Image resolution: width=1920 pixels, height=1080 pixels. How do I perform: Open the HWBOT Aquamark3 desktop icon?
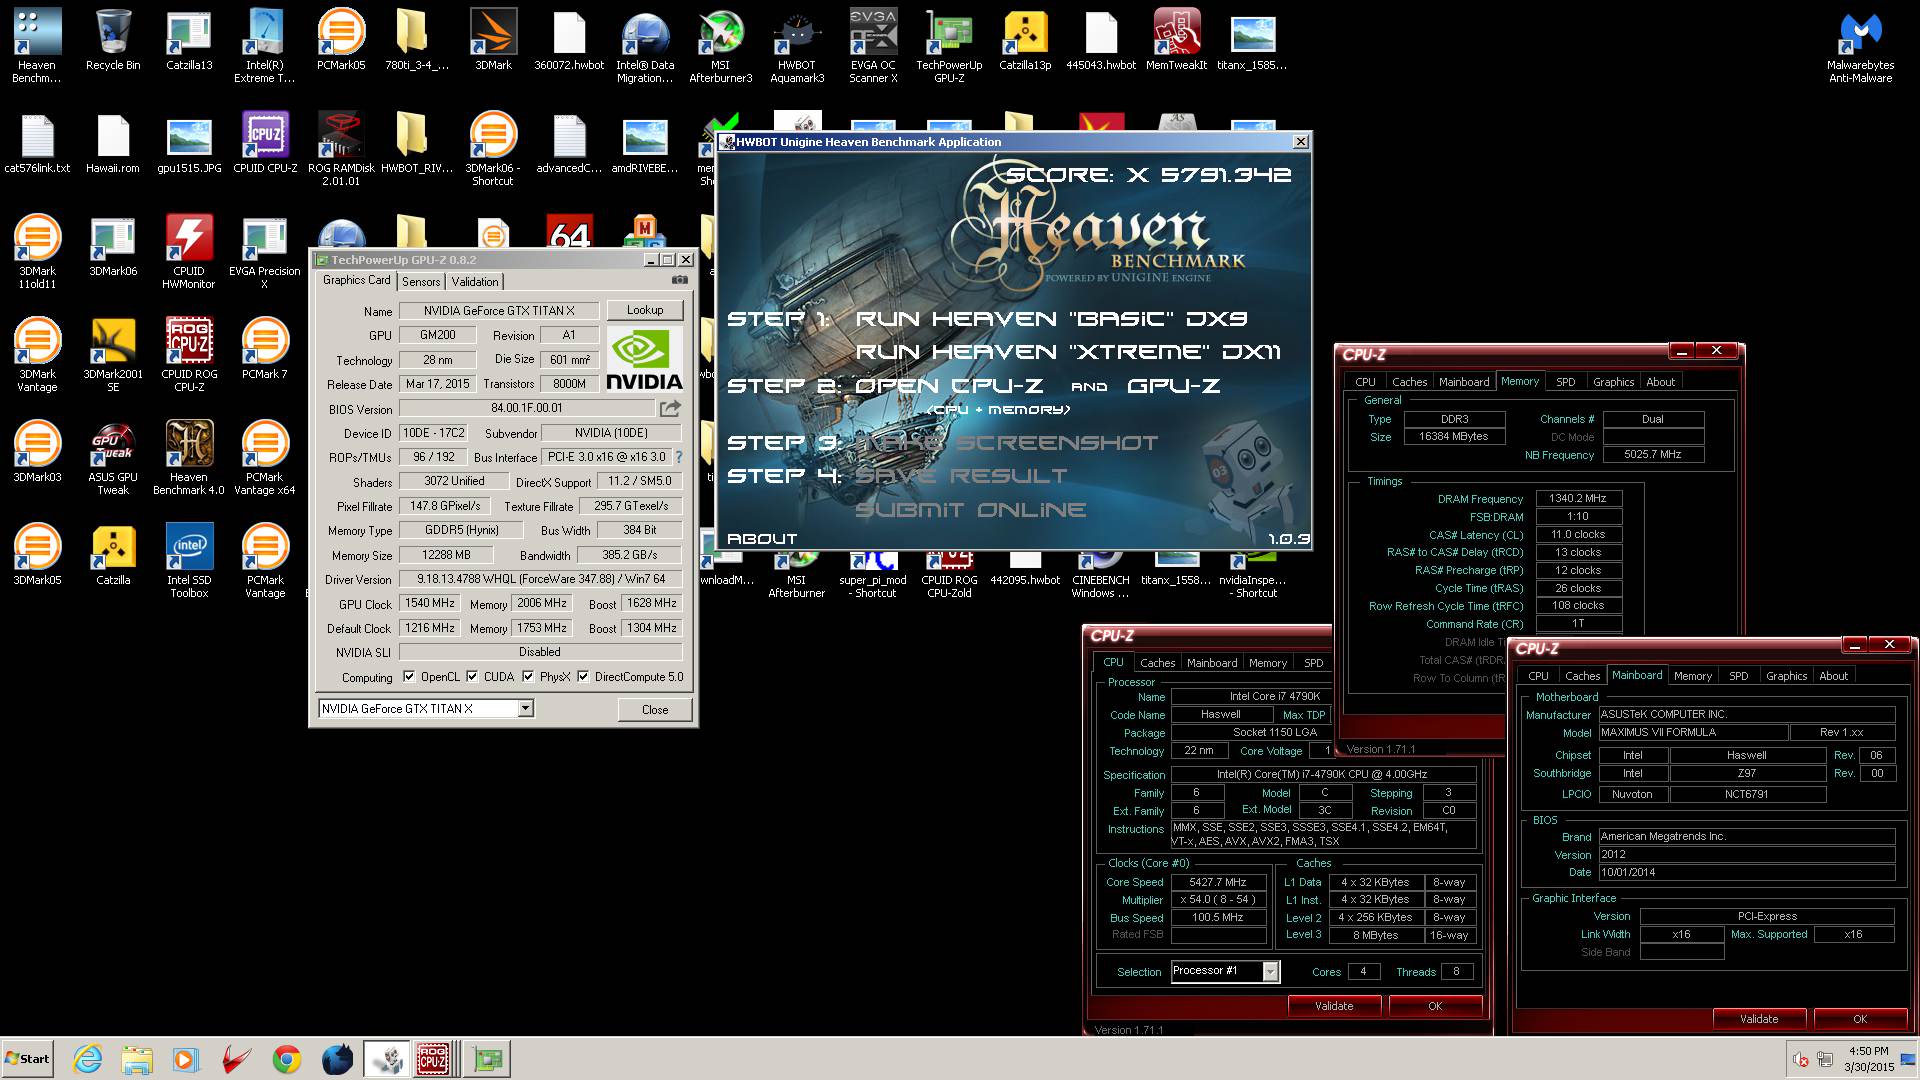pyautogui.click(x=797, y=45)
